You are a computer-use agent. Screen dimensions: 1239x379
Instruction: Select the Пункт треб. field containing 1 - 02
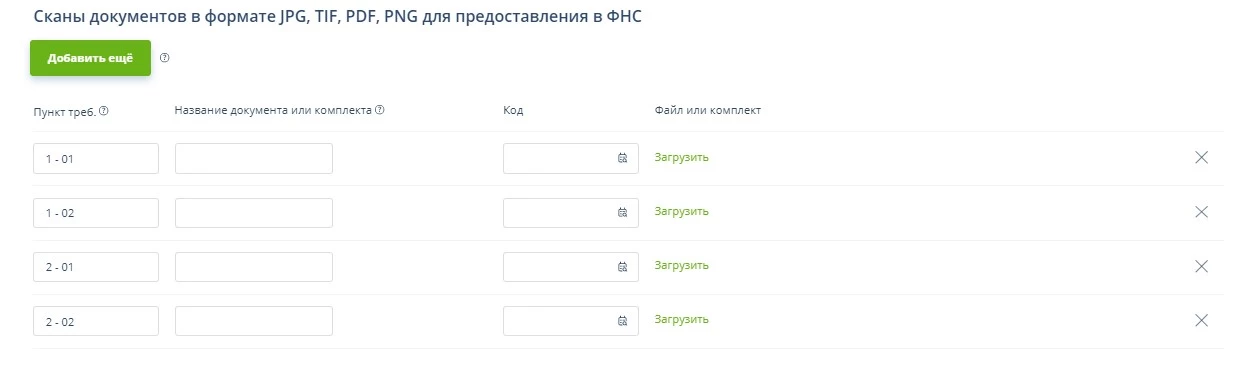click(x=96, y=213)
